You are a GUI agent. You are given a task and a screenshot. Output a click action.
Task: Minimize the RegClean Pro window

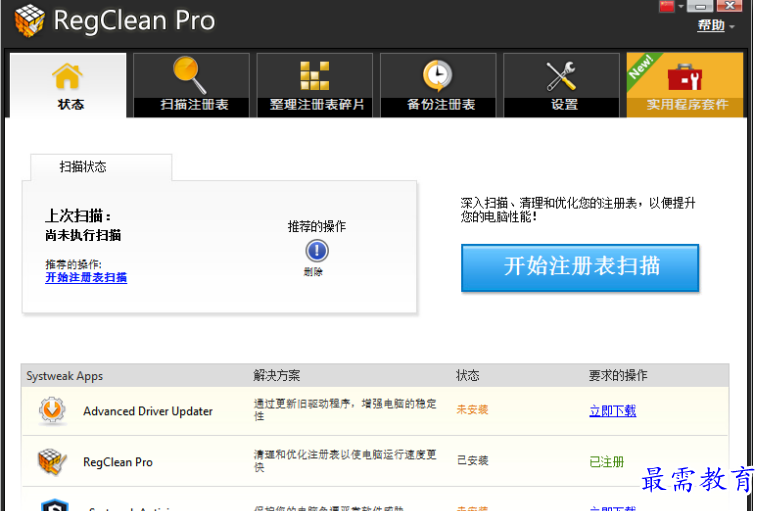(x=700, y=6)
